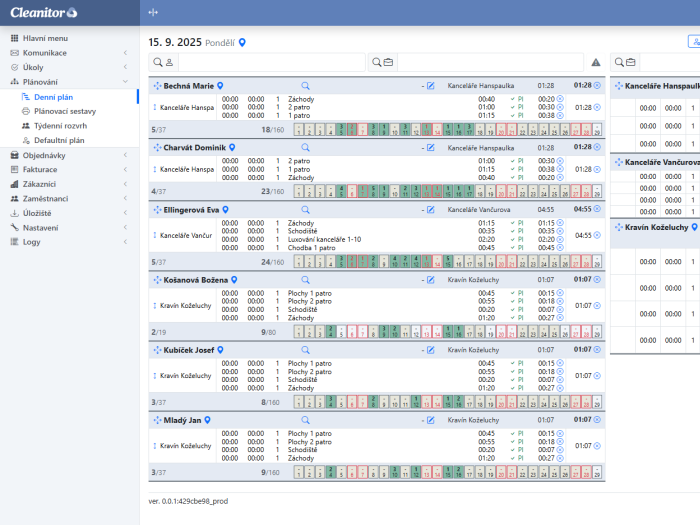This screenshot has height=525, width=700.
Task: Expand the Objednávky menu section
Action: [124, 155]
